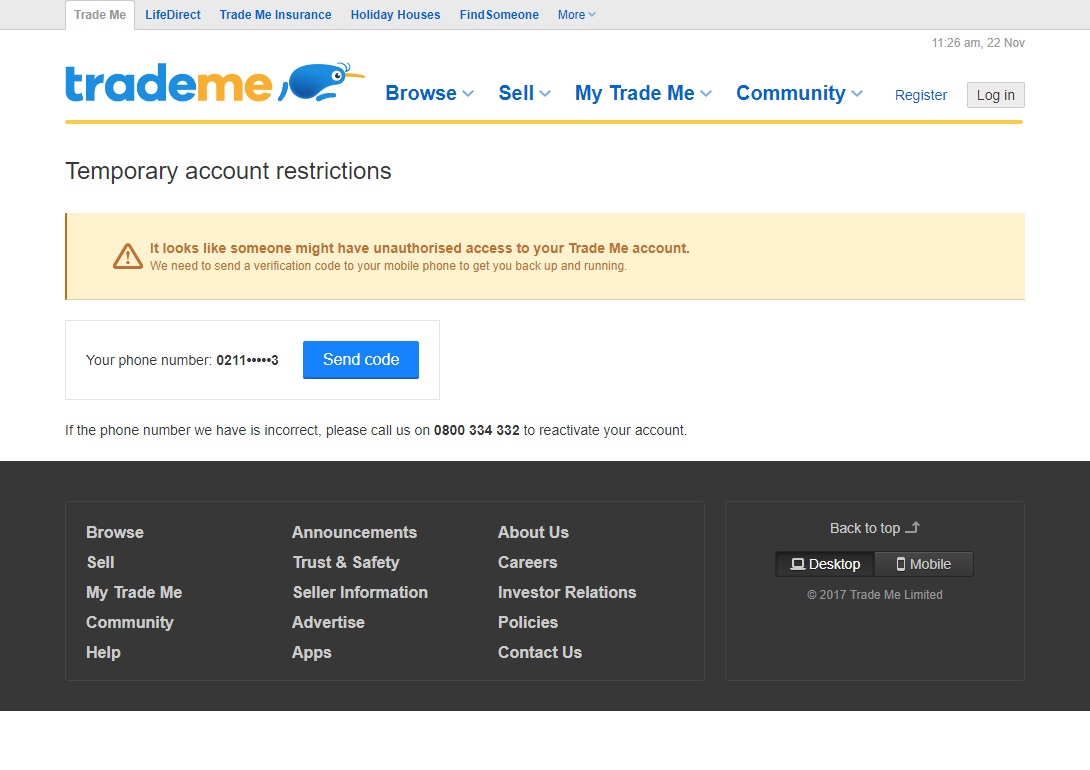Click the Log in button
Image resolution: width=1090 pixels, height=770 pixels.
(995, 95)
